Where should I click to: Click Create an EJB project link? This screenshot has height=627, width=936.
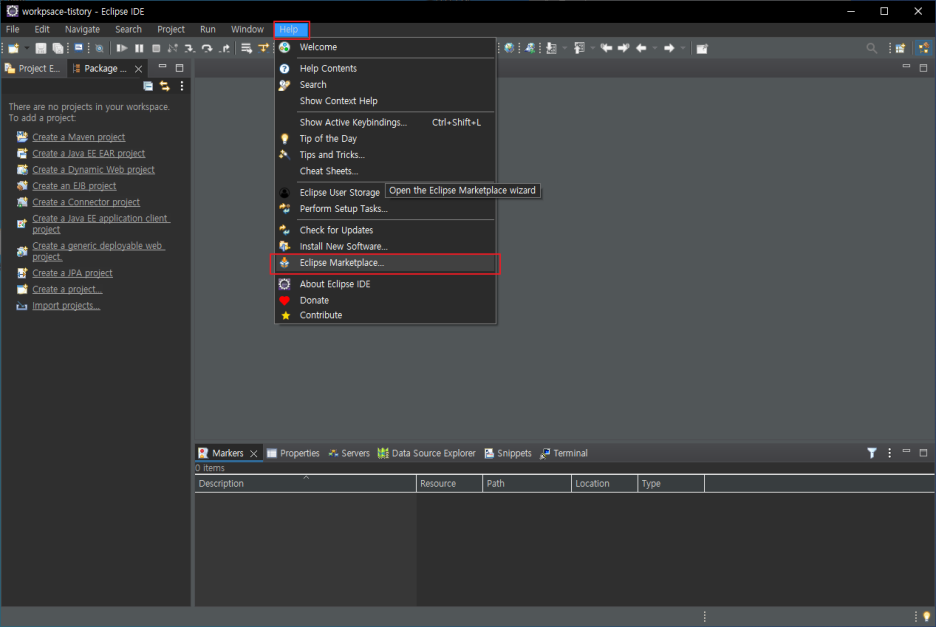(x=74, y=186)
